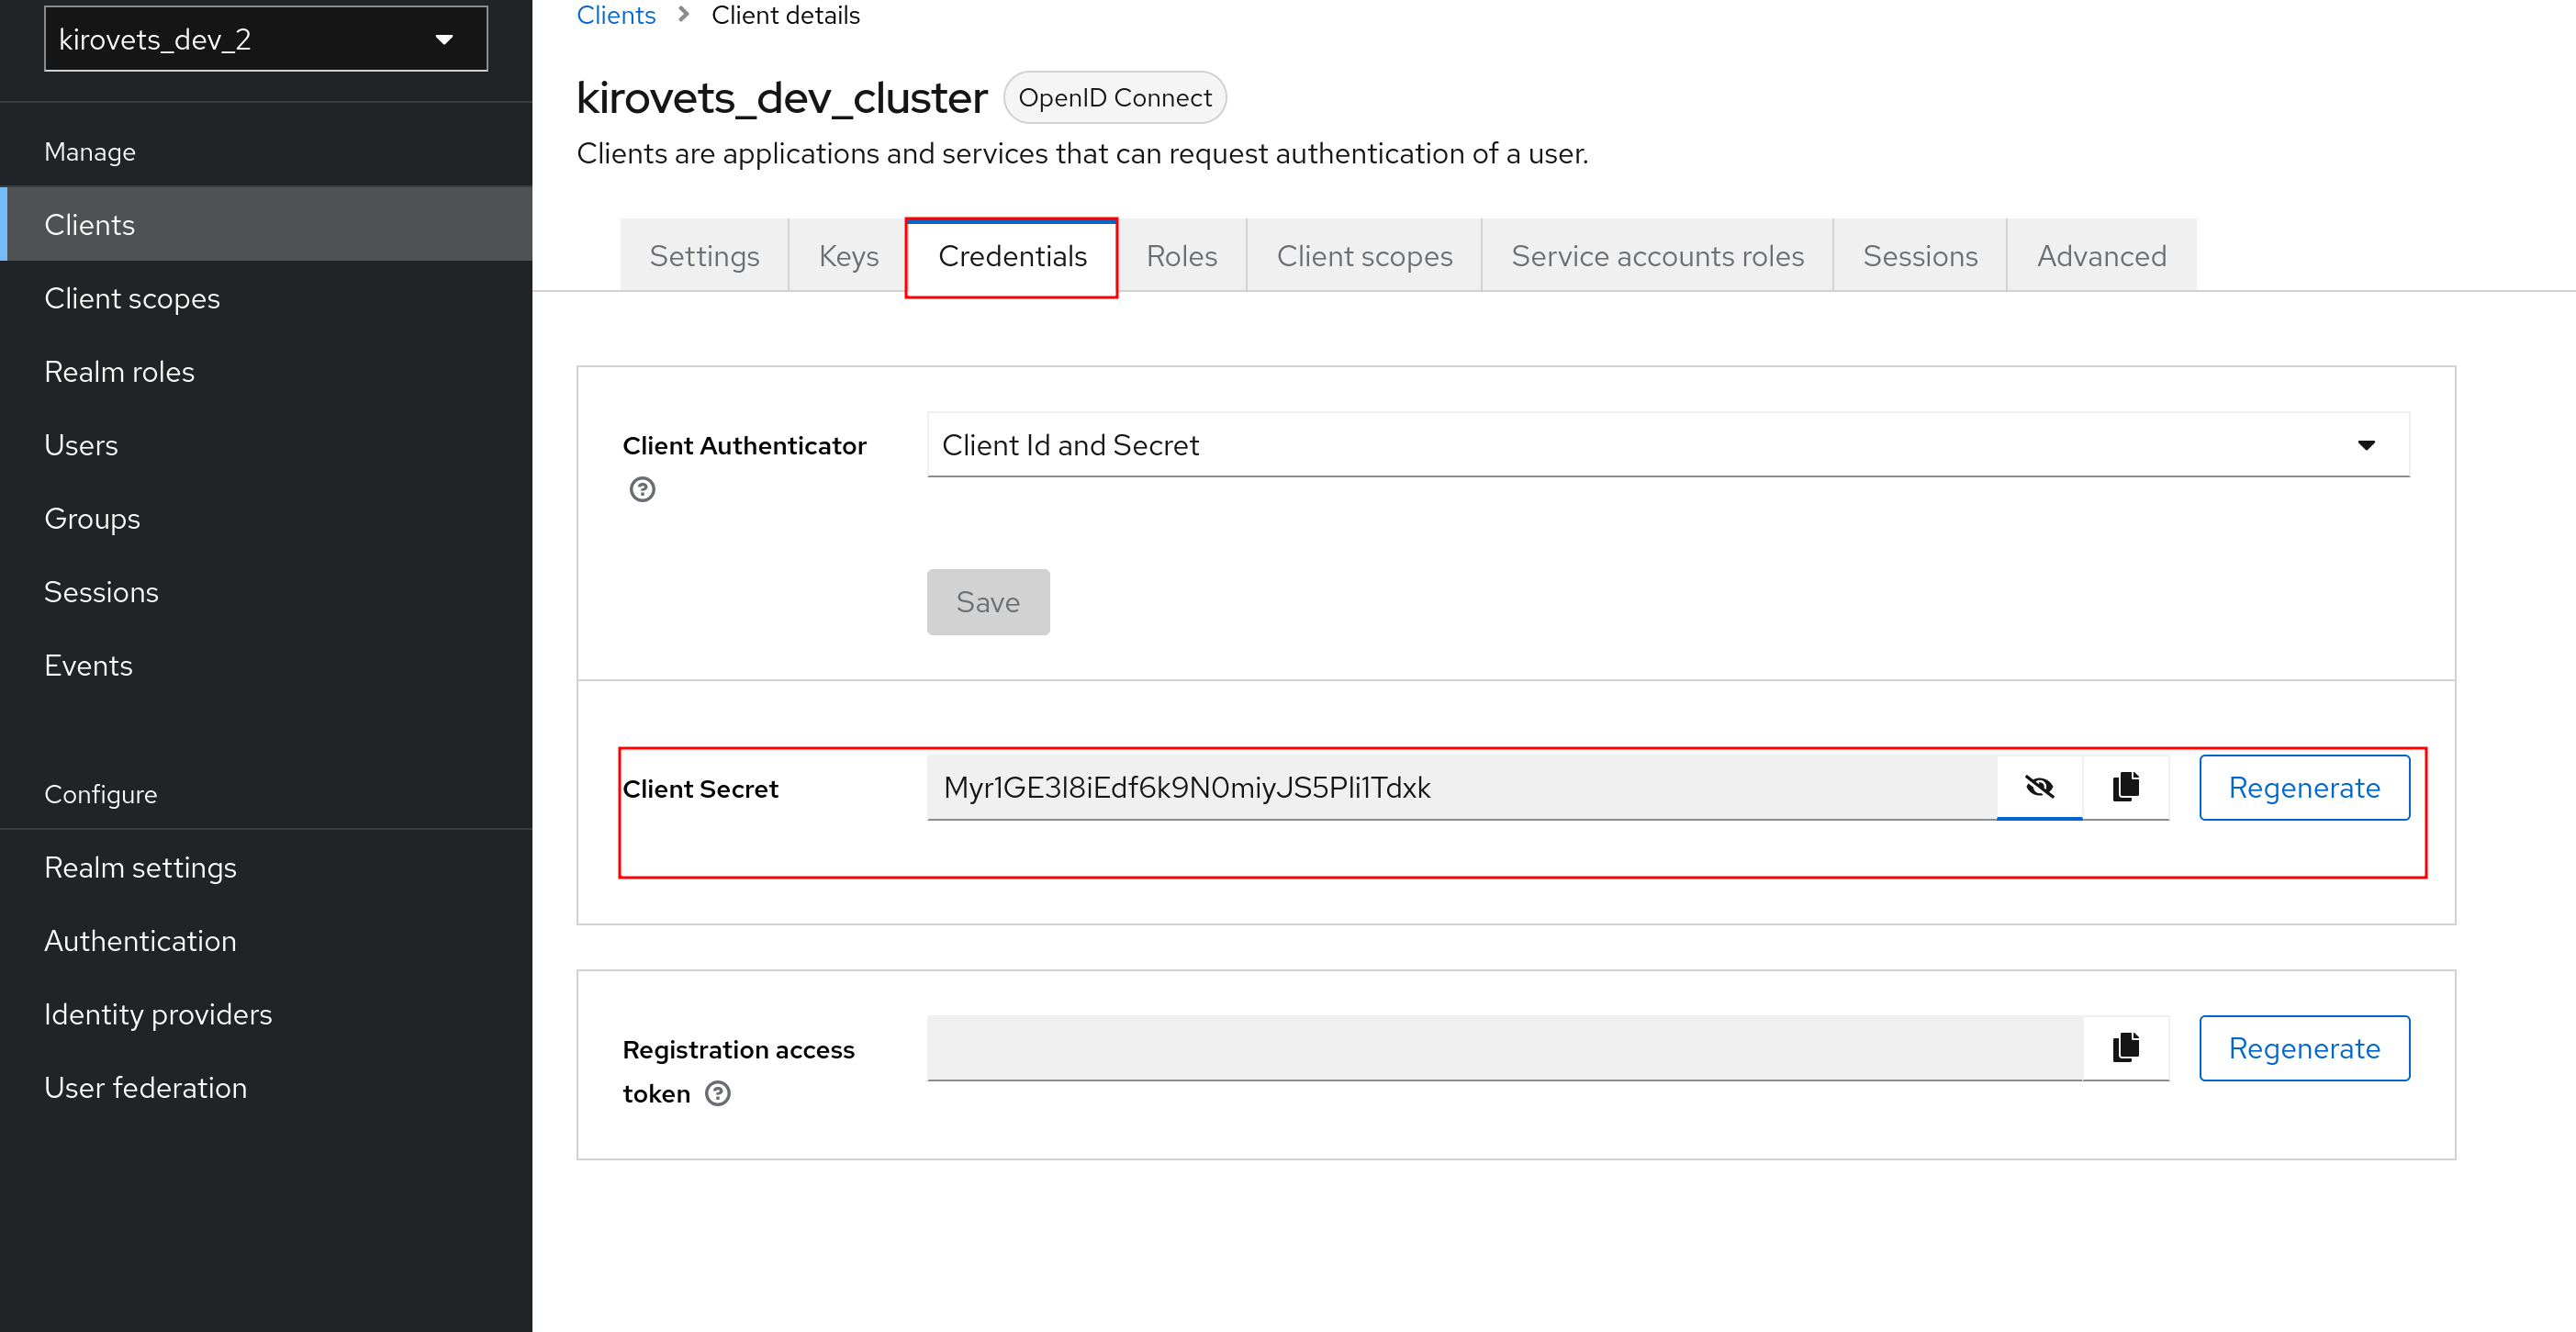The height and width of the screenshot is (1332, 2576).
Task: Copy the registration access token value
Action: pos(2125,1047)
